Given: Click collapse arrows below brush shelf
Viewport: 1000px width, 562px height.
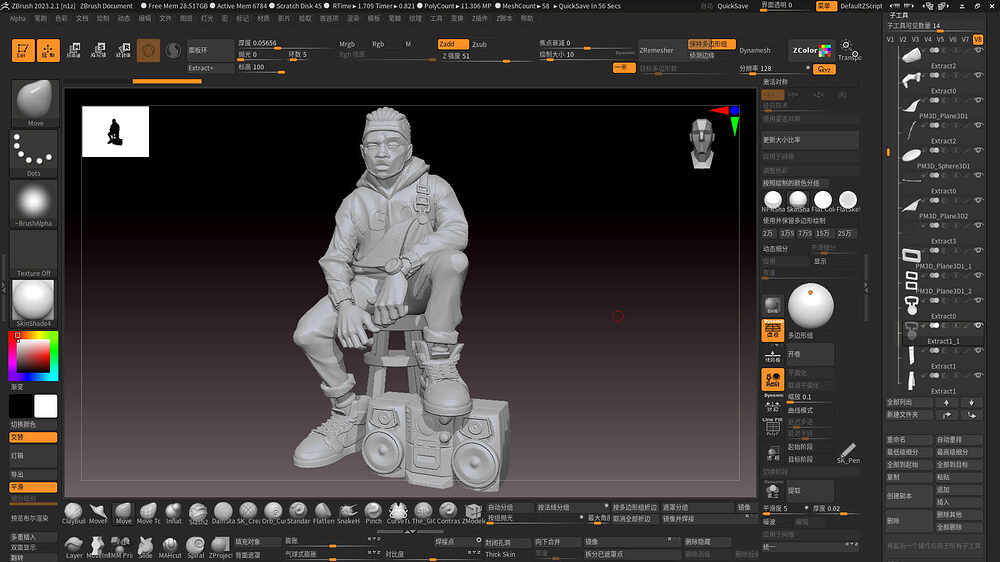Looking at the screenshot, I should point(410,531).
